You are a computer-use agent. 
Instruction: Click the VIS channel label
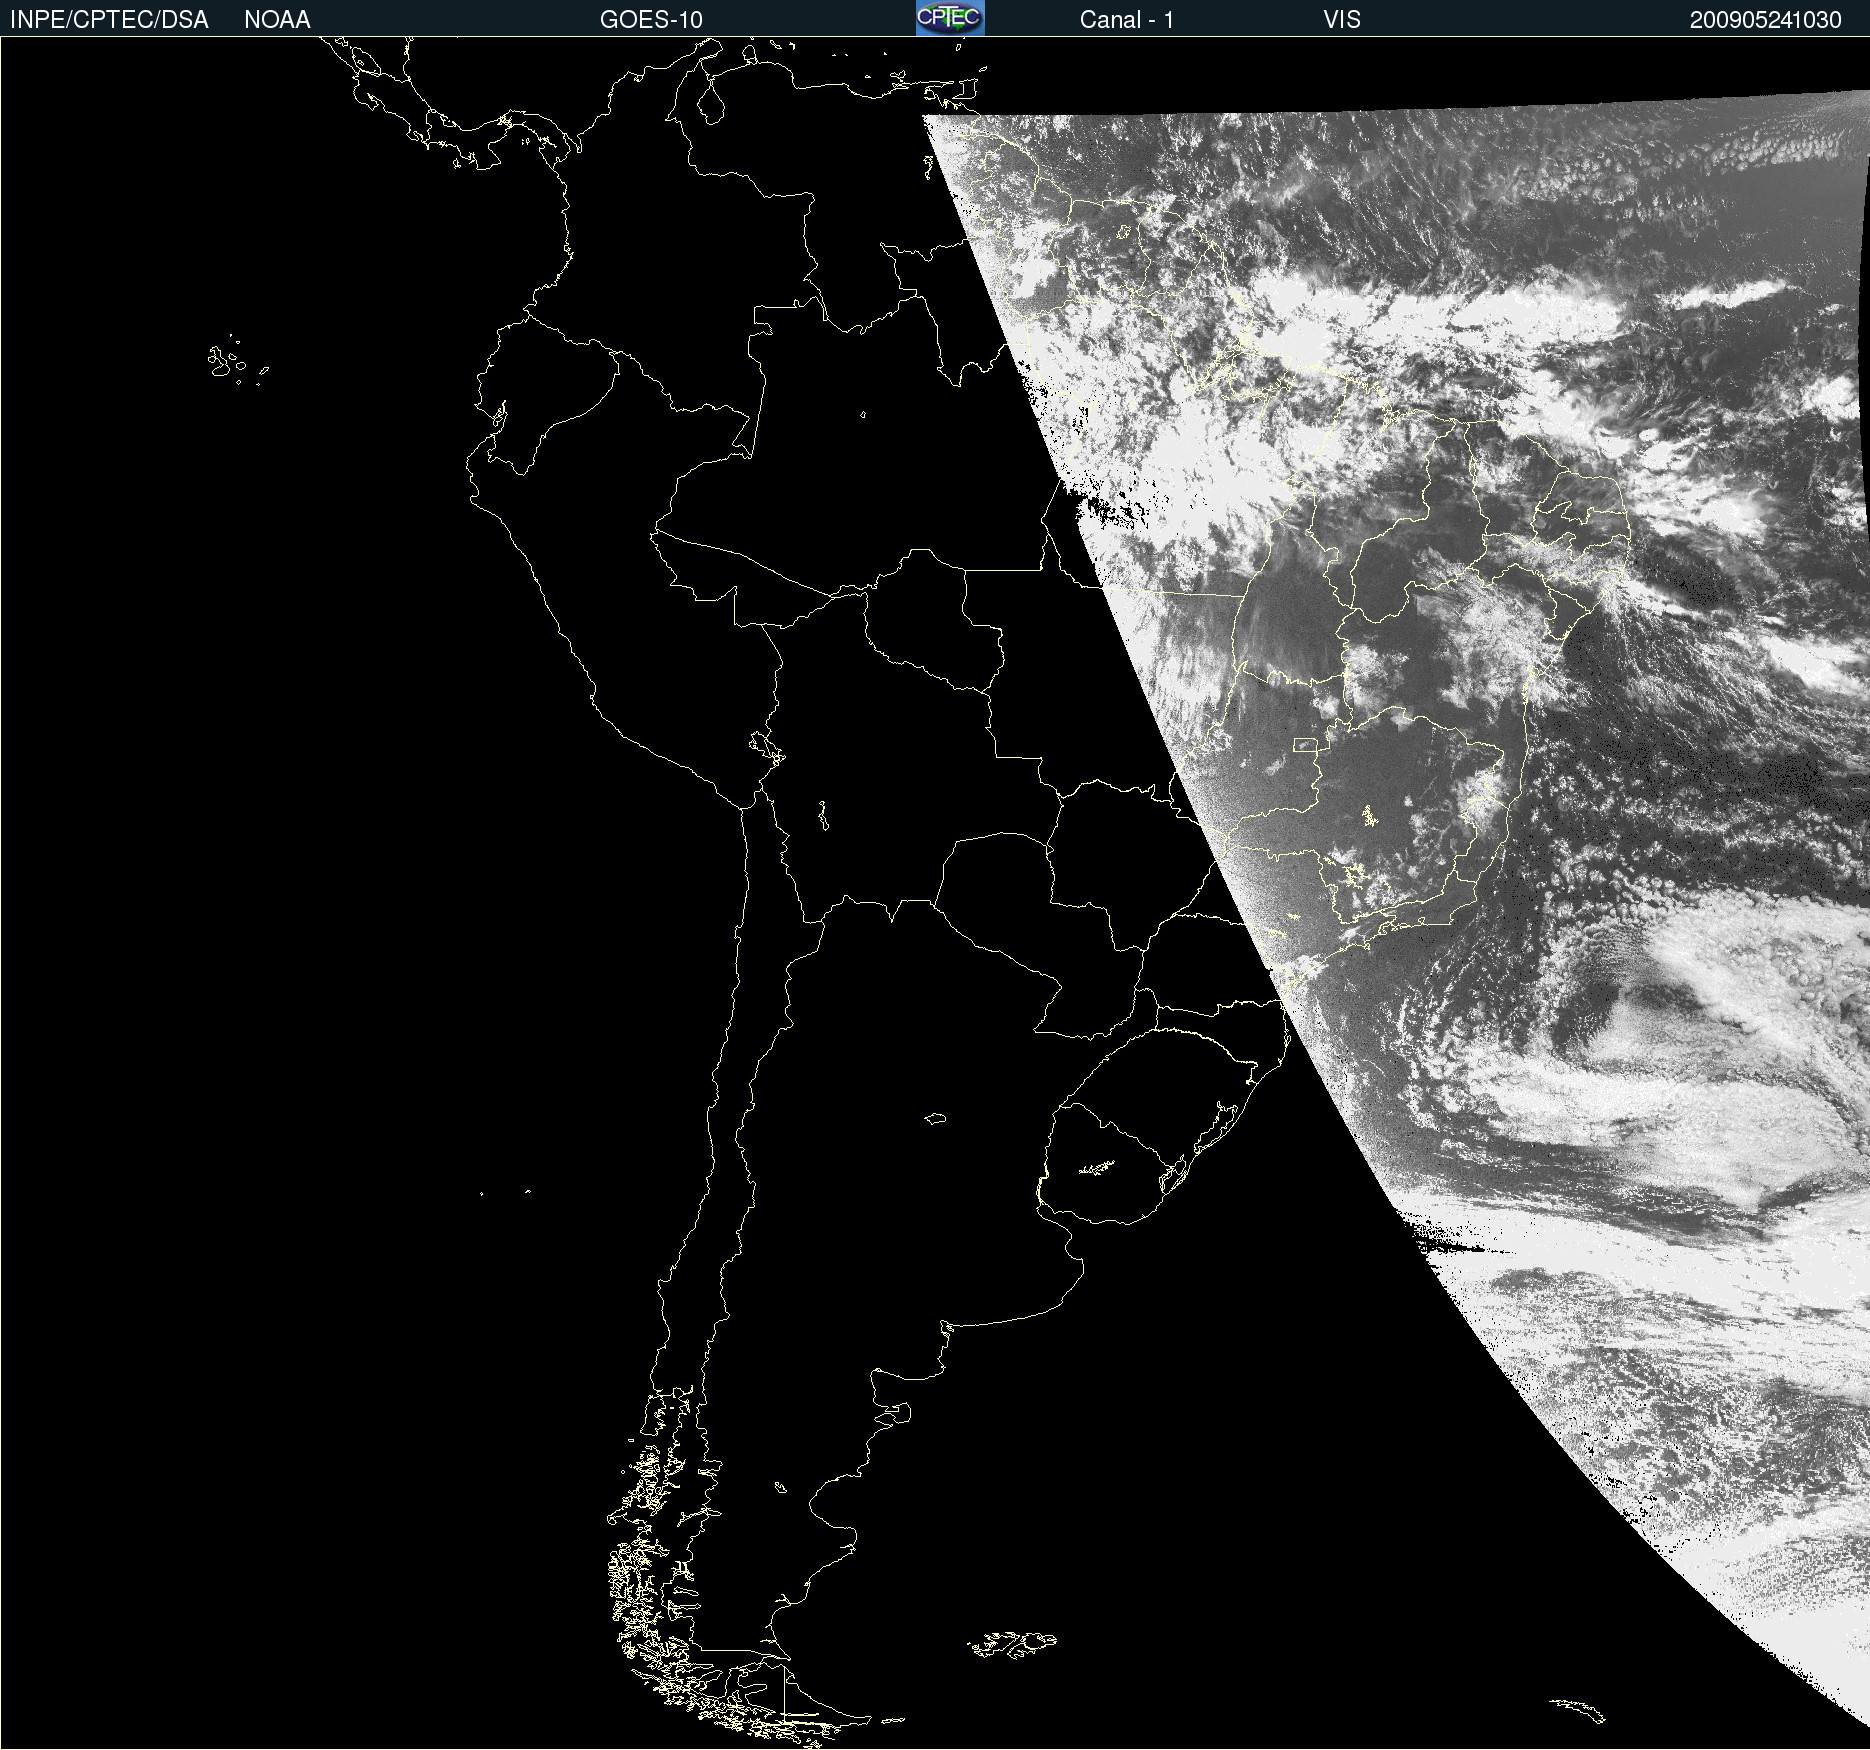(x=1342, y=20)
